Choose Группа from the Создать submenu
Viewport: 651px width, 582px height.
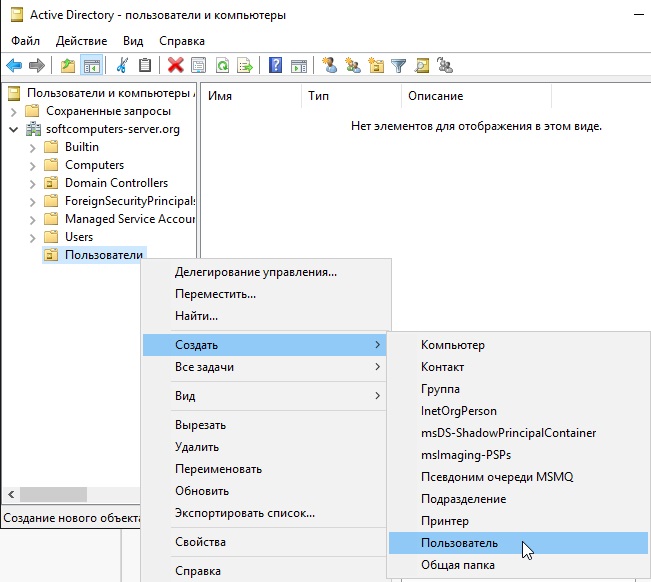(440, 389)
